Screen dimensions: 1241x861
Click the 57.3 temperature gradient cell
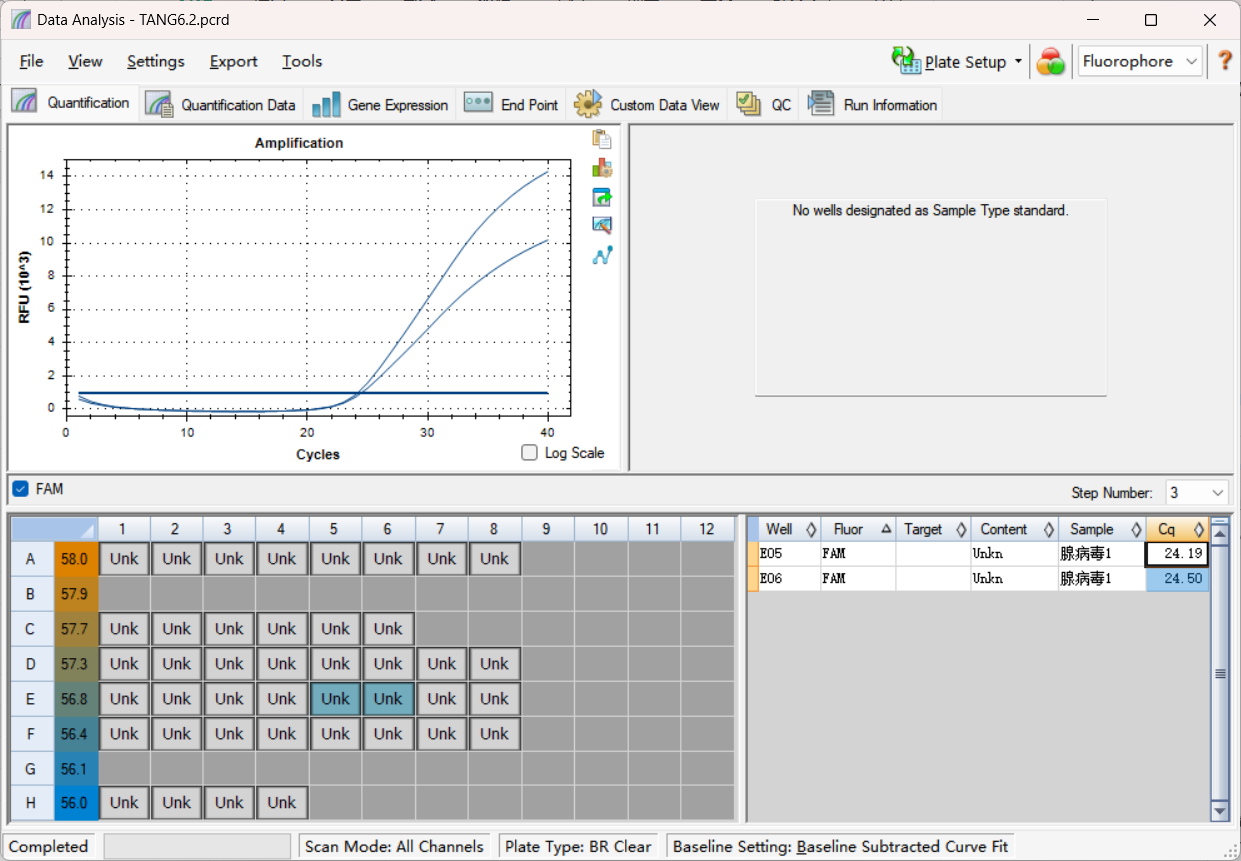tap(76, 664)
